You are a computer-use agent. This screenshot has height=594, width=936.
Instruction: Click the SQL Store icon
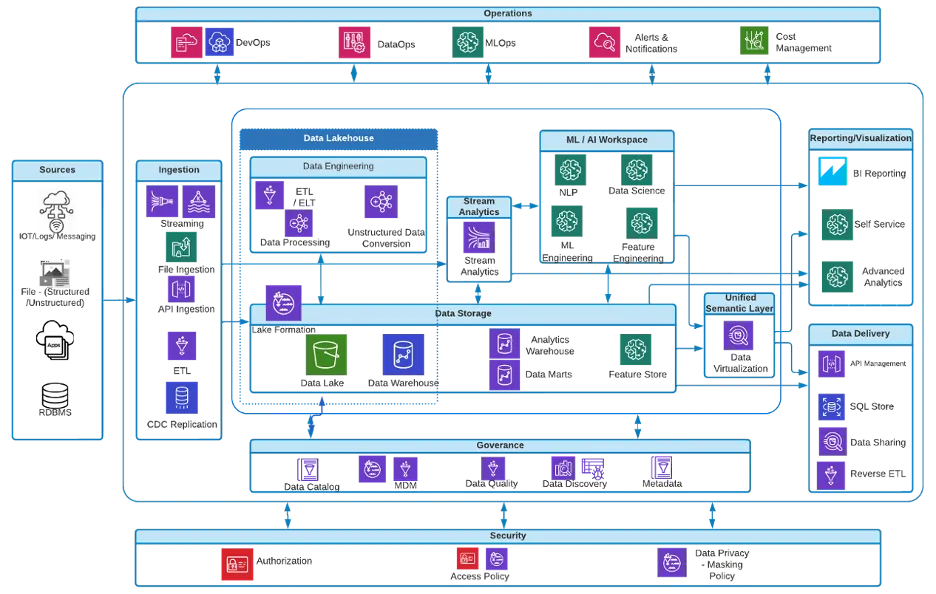831,407
